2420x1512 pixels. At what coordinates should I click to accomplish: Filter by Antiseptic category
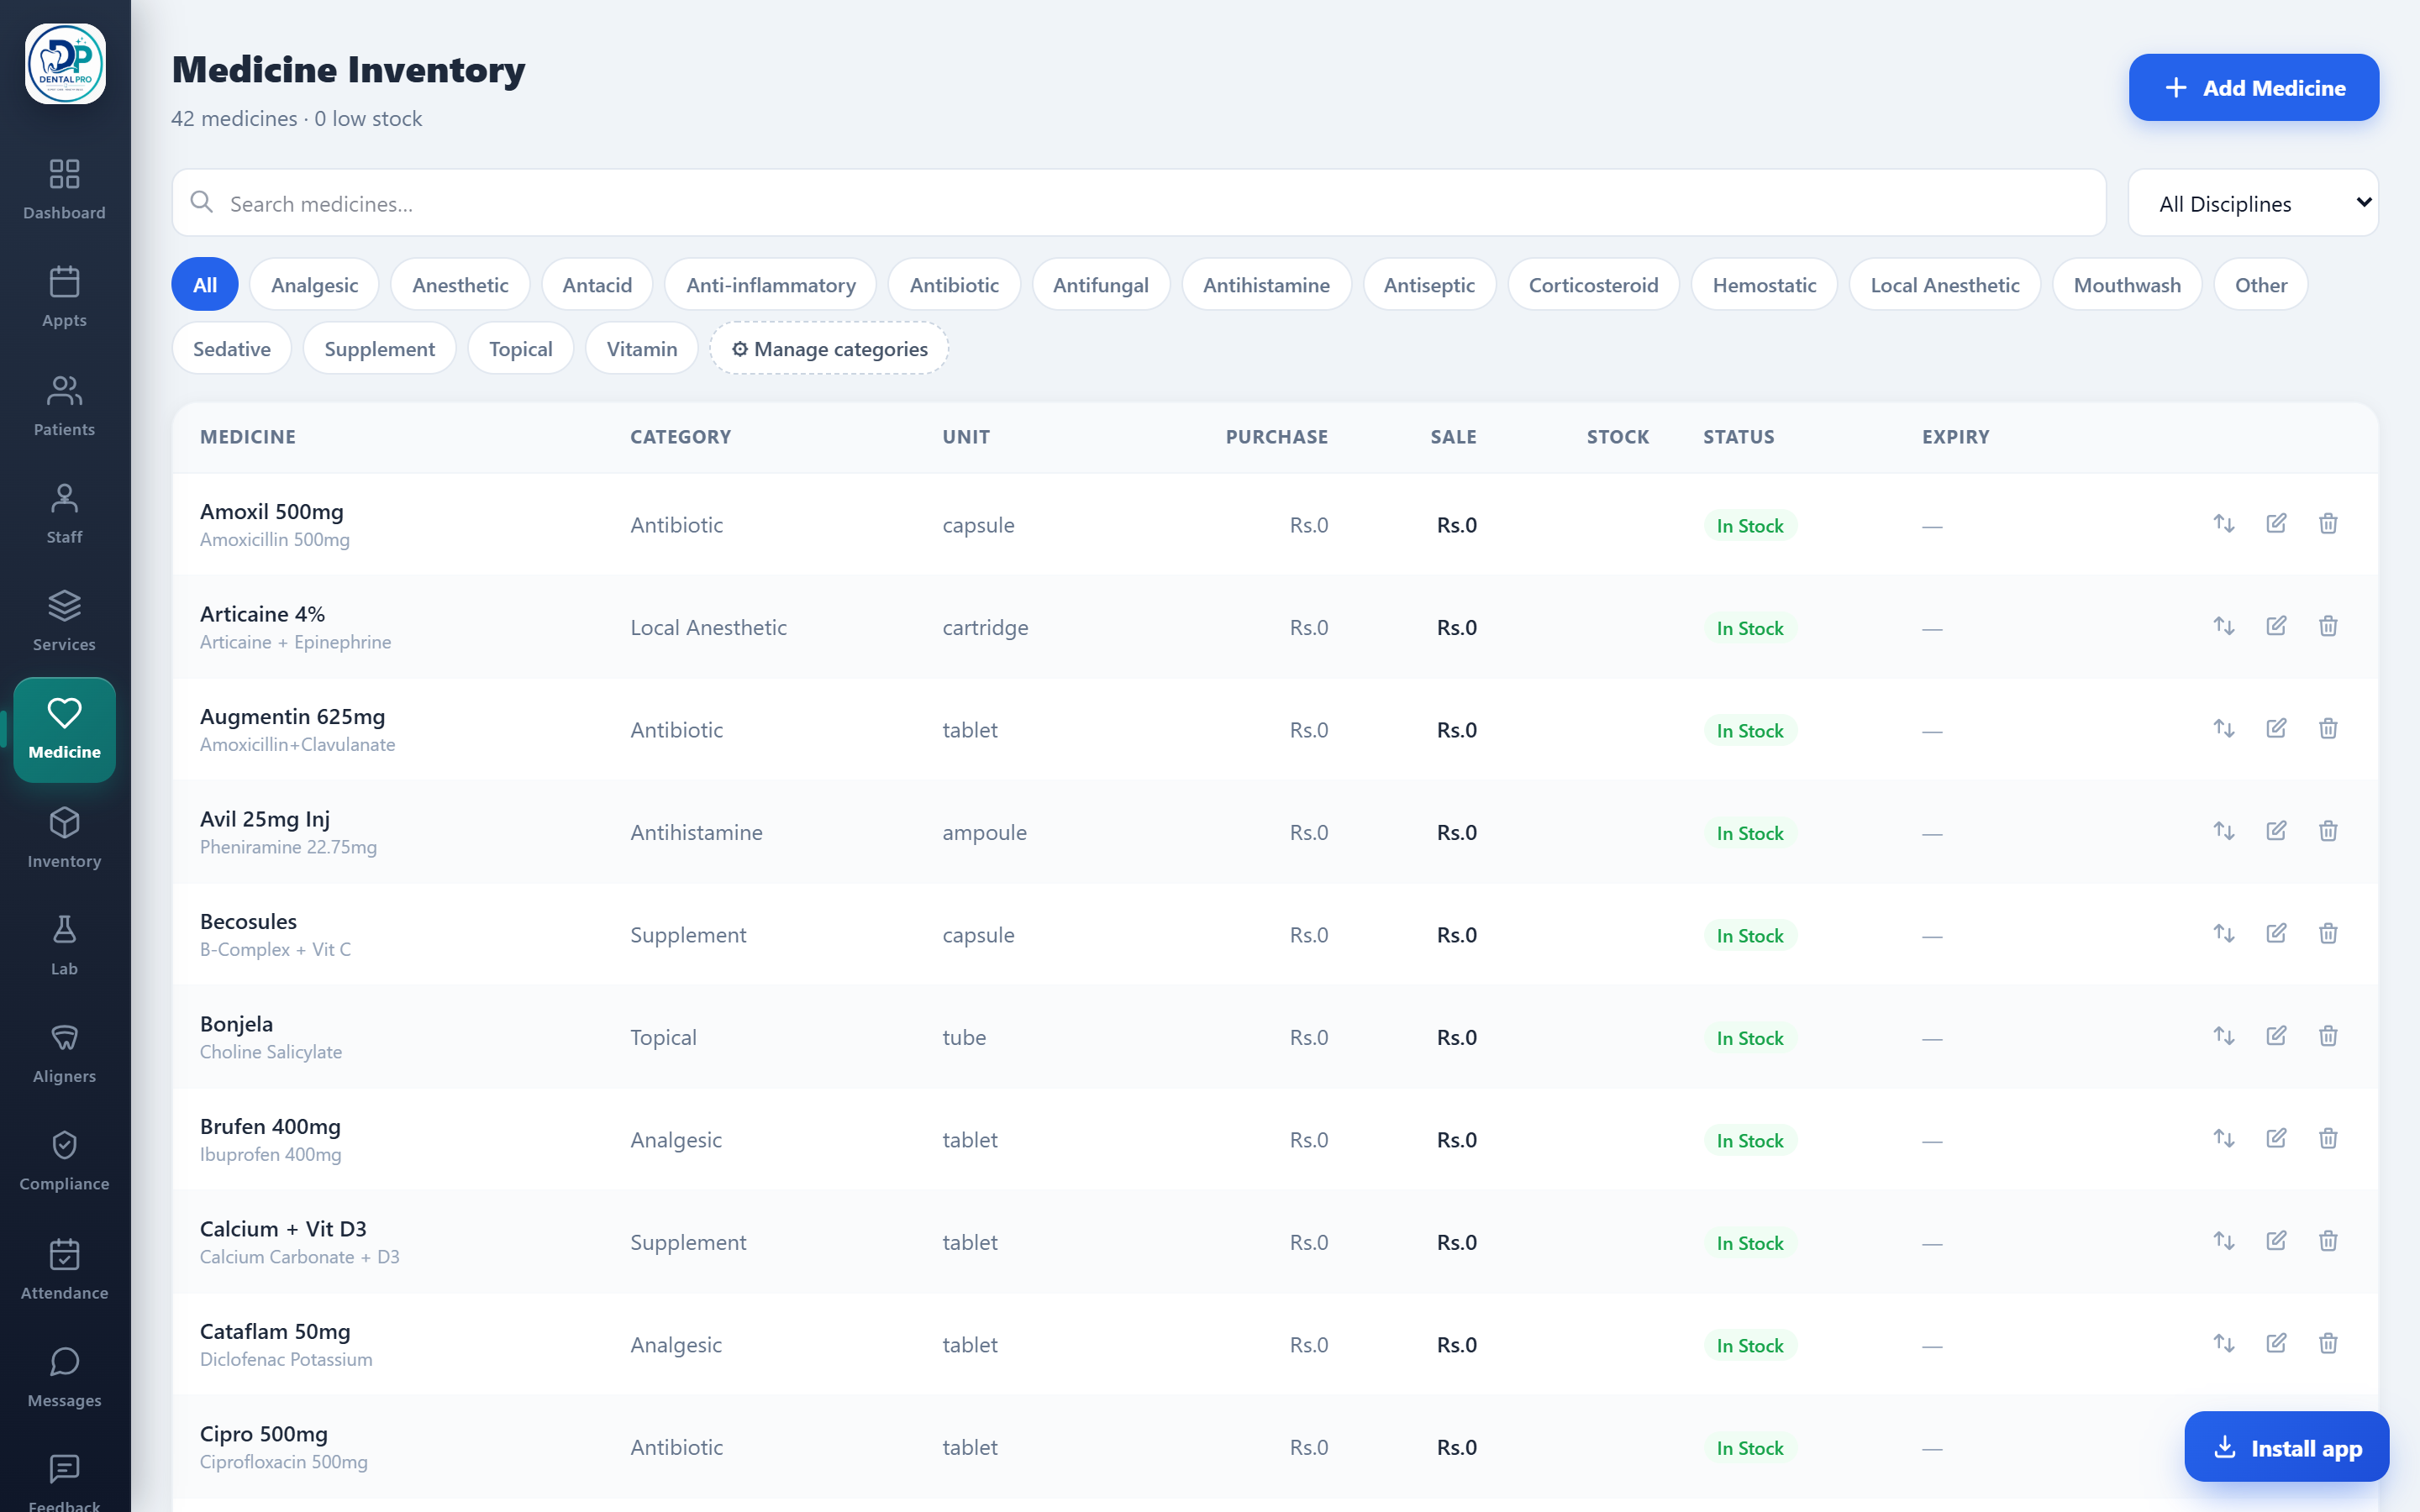tap(1429, 285)
